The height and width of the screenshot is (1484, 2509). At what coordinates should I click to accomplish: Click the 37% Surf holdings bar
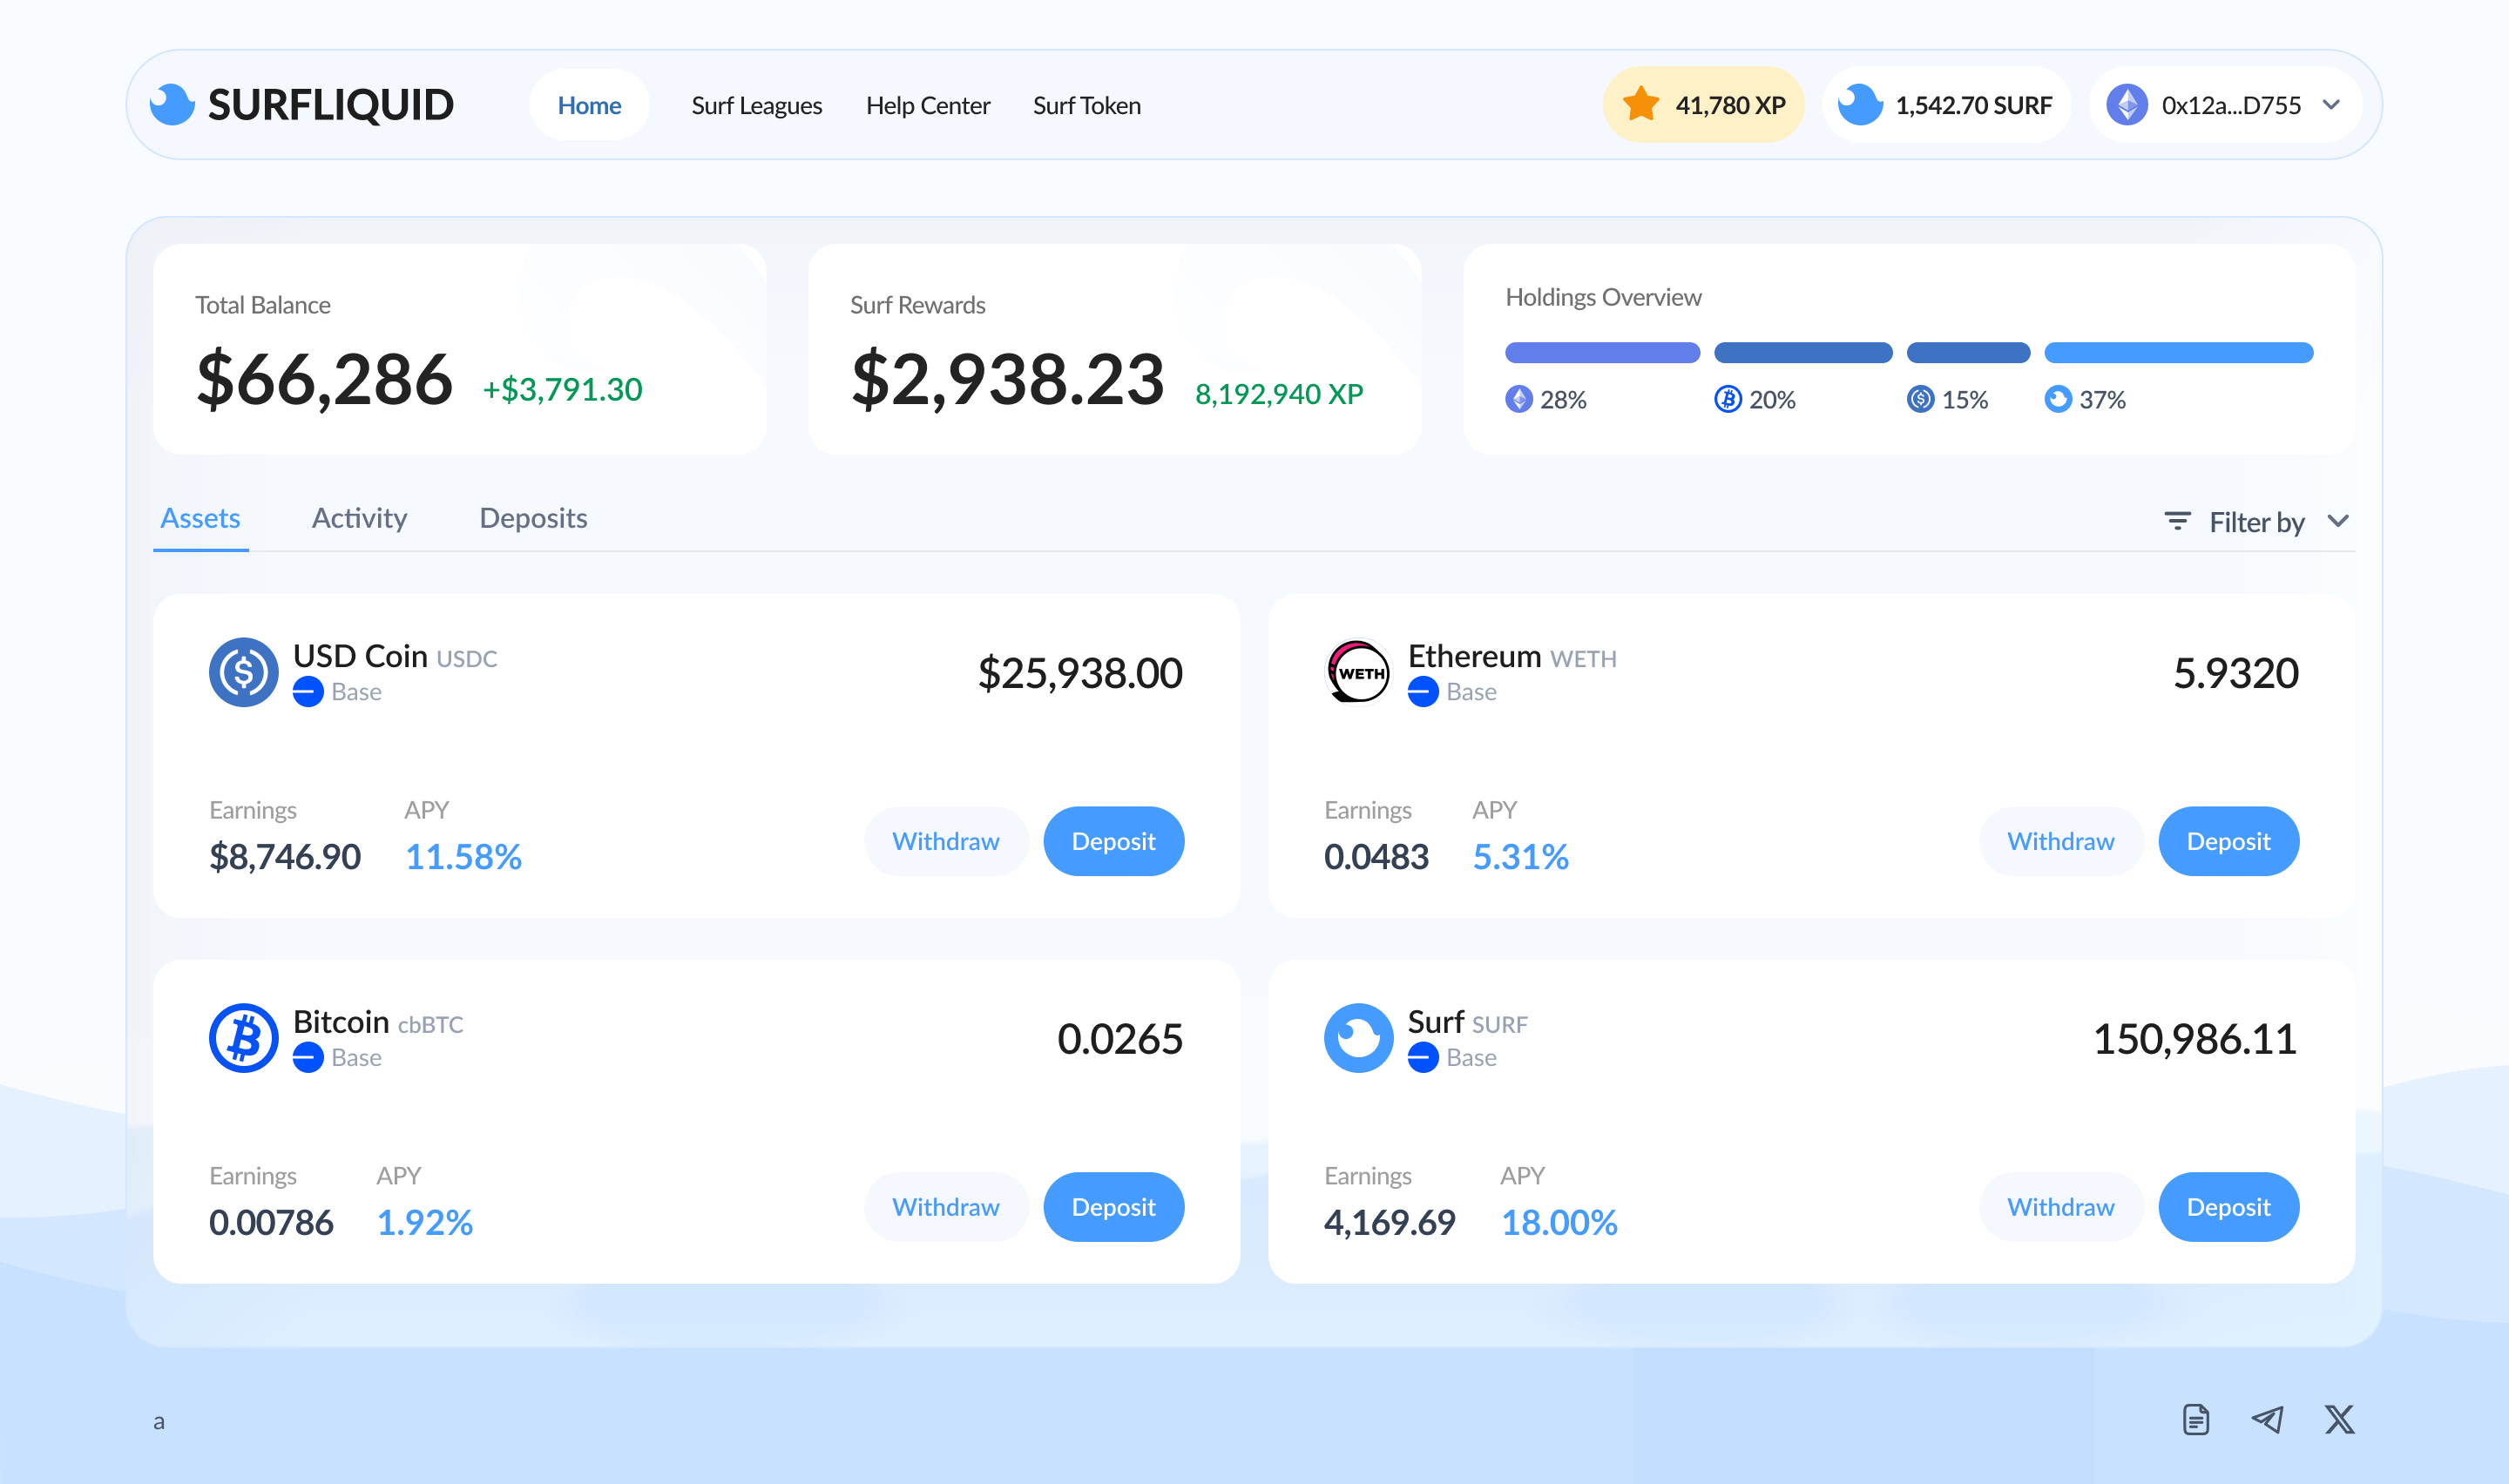[x=2178, y=353]
